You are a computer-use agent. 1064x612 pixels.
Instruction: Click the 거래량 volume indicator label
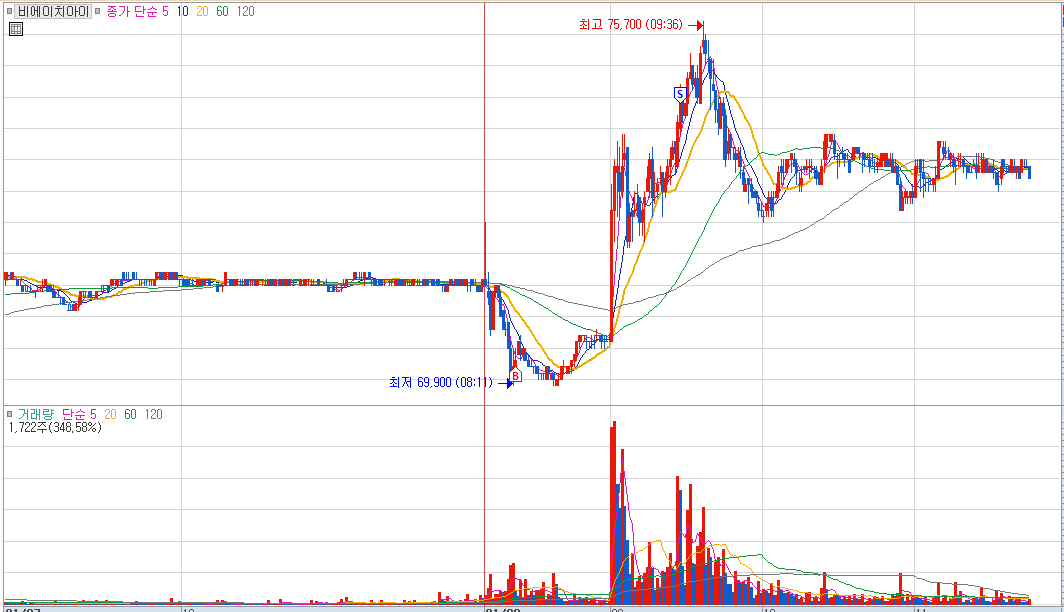(36, 414)
